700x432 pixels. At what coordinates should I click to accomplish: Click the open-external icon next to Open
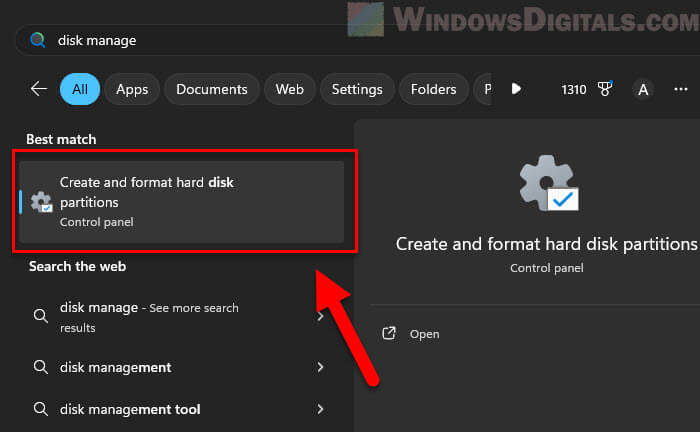coord(389,333)
